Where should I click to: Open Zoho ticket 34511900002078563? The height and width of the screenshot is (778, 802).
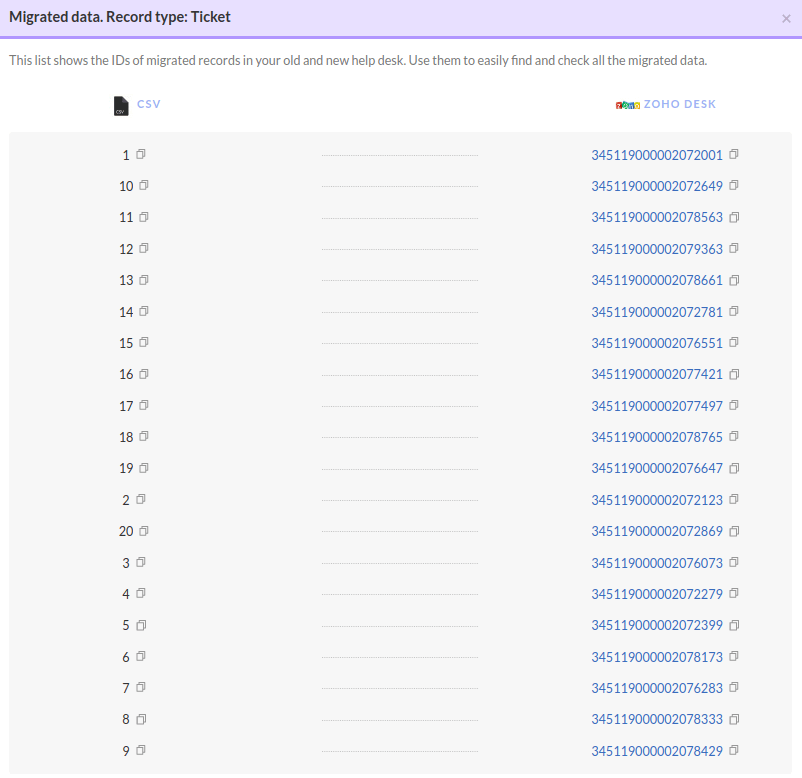(x=657, y=217)
